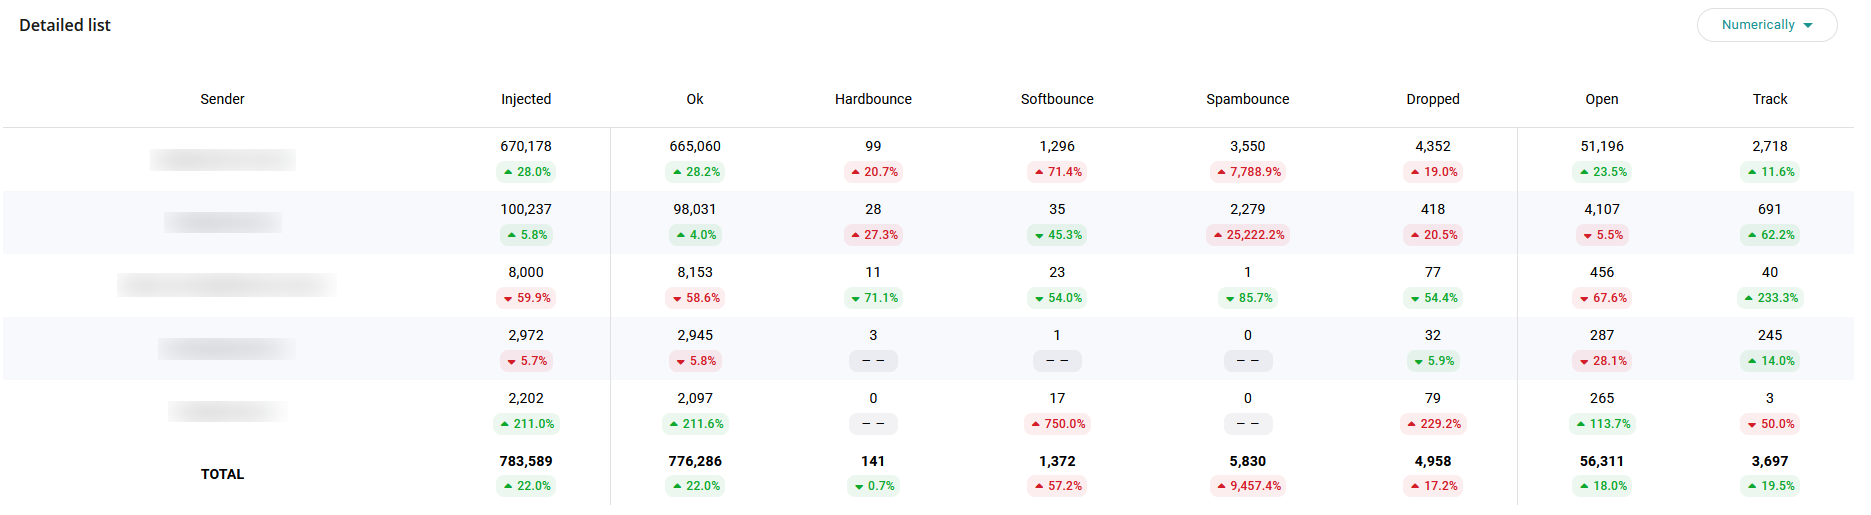1871x515 pixels.
Task: Click the 211.0% injected increase badge
Action: pyautogui.click(x=526, y=424)
